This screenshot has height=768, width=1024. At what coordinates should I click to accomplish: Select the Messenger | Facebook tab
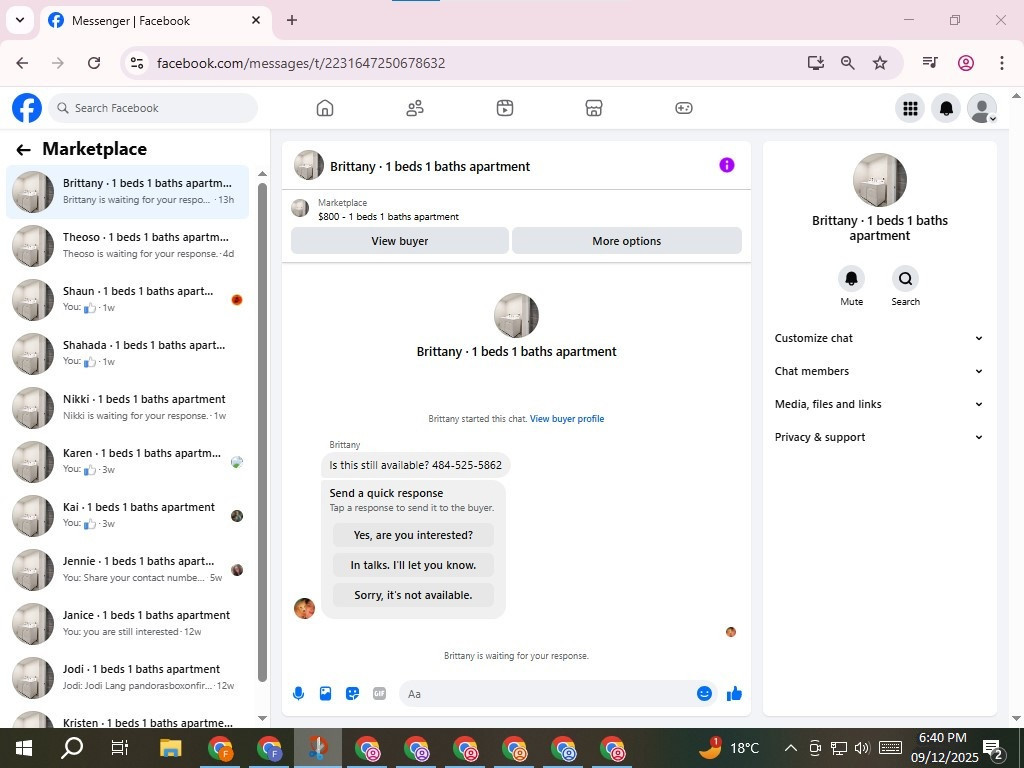click(x=156, y=21)
